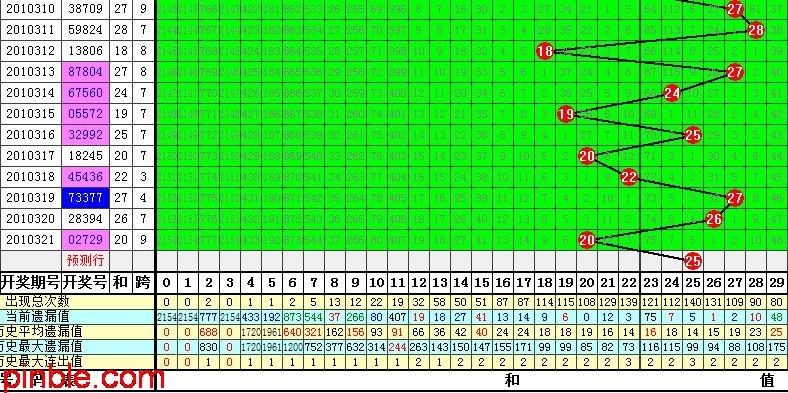Click the 开奖期号 column header
The width and height of the screenshot is (788, 393).
30,283
